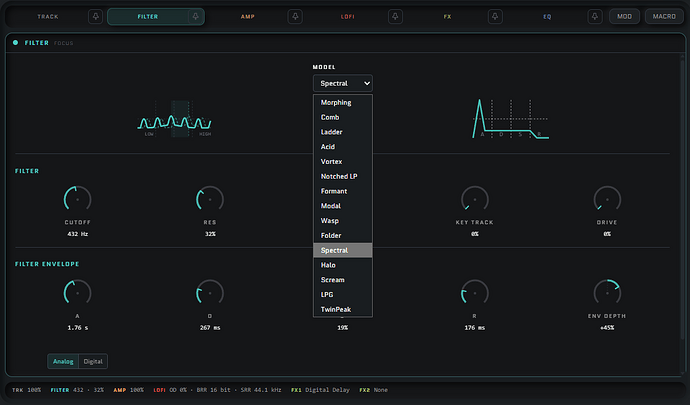Open the FX tab

[x=448, y=17]
